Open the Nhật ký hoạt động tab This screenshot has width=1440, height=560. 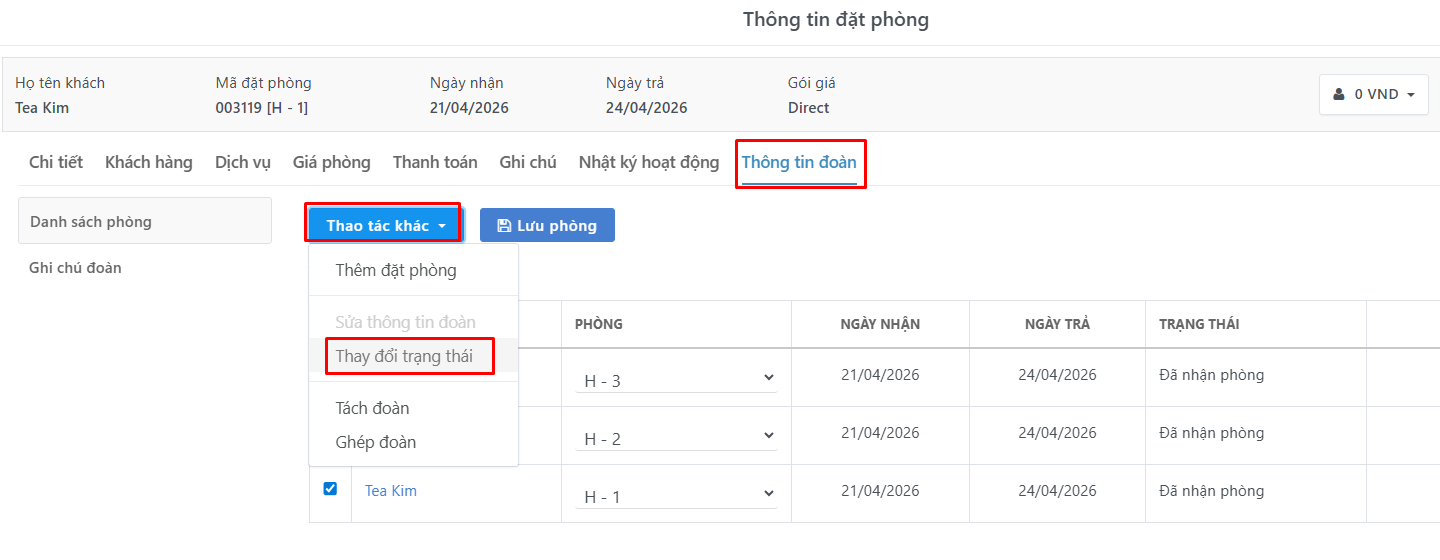click(x=649, y=162)
